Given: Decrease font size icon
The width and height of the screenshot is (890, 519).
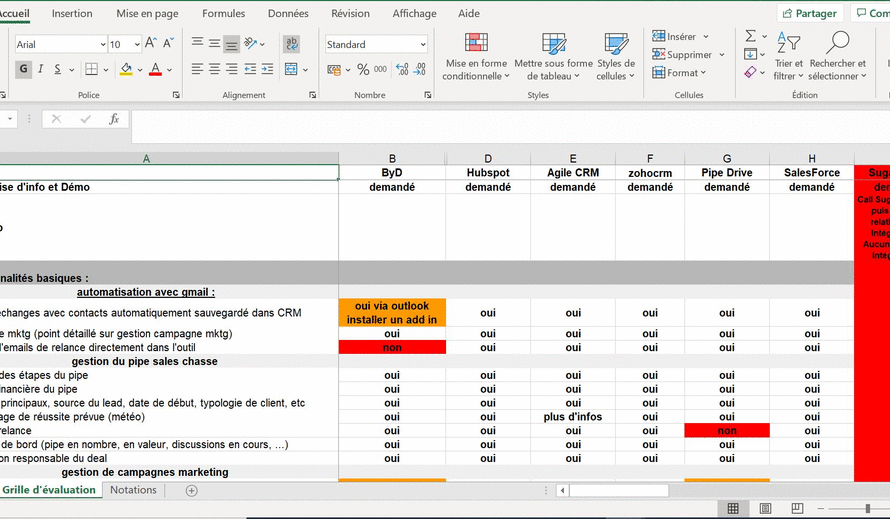Looking at the screenshot, I should (x=169, y=43).
